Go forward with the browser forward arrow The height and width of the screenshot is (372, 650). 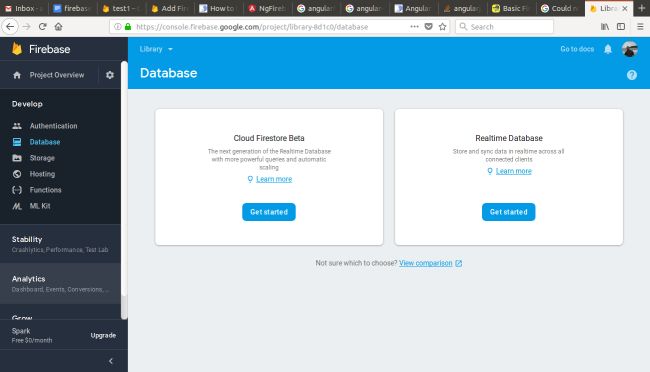(27, 27)
